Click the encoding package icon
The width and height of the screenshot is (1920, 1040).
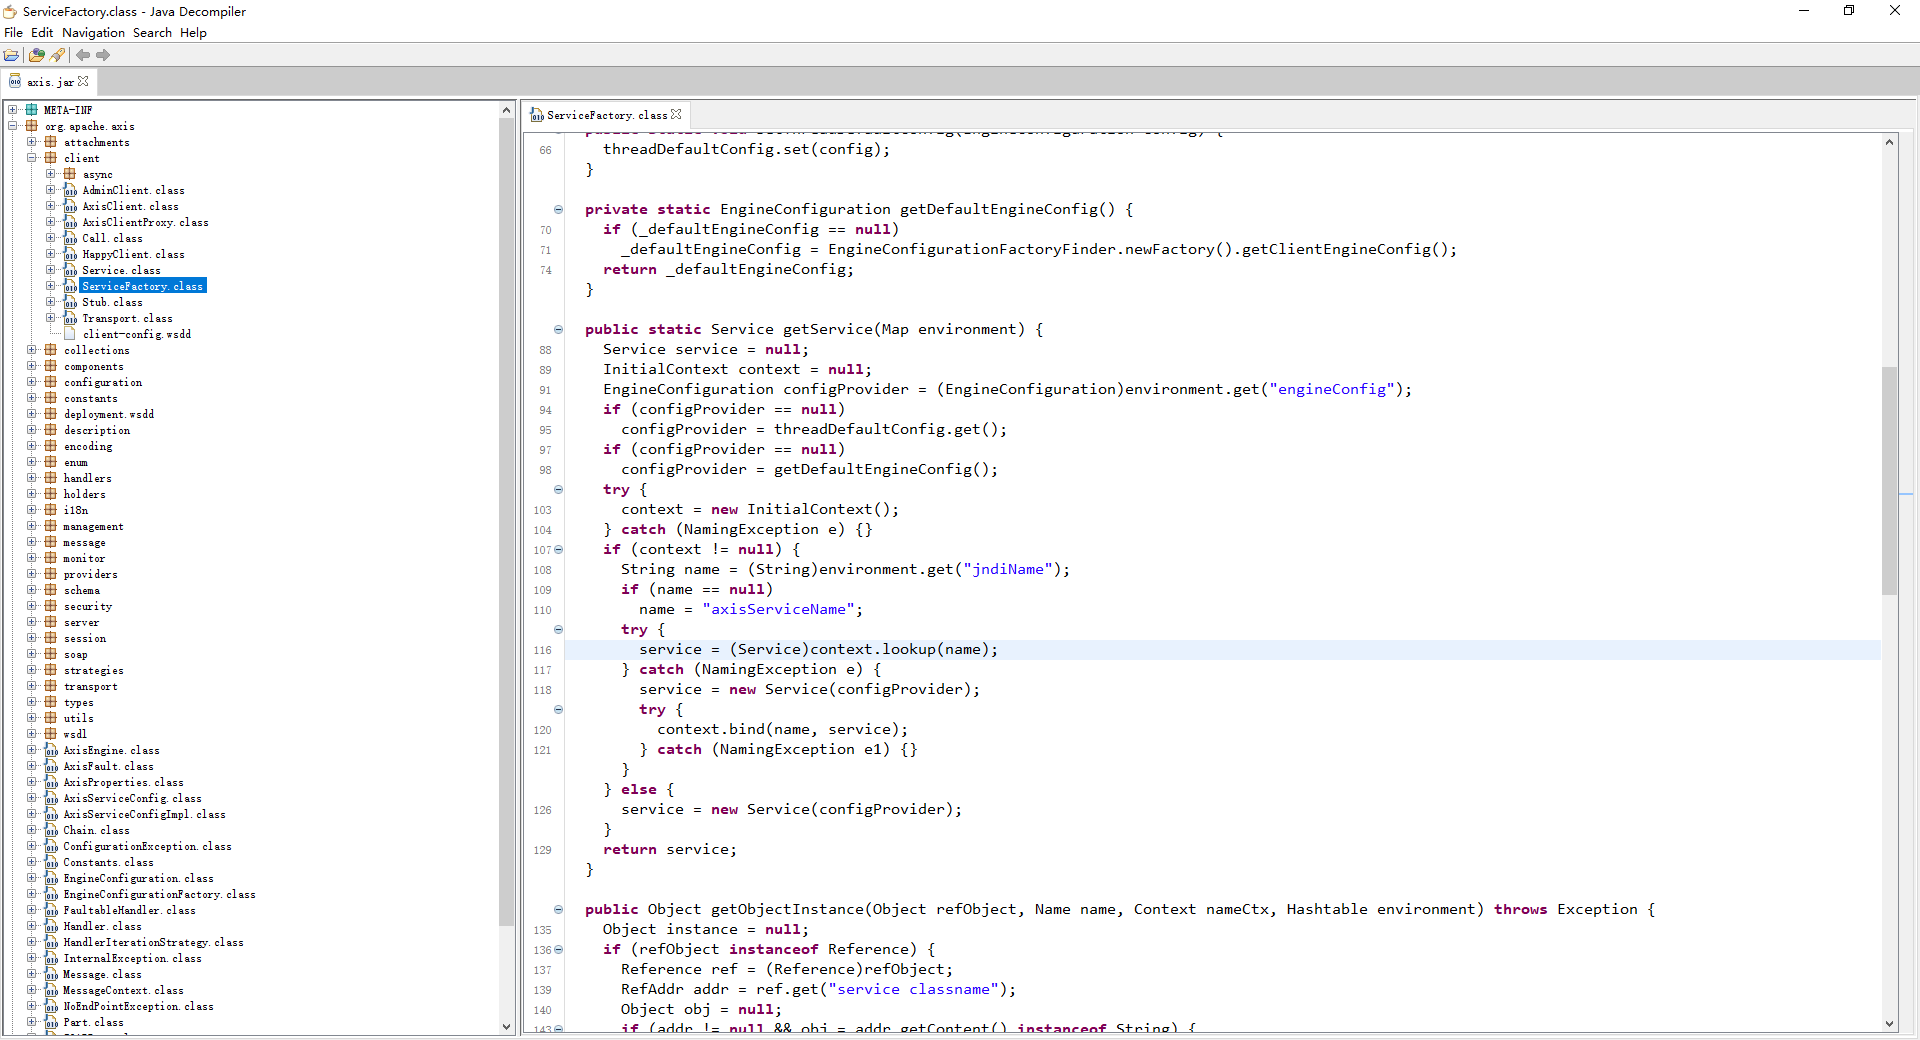(51, 446)
